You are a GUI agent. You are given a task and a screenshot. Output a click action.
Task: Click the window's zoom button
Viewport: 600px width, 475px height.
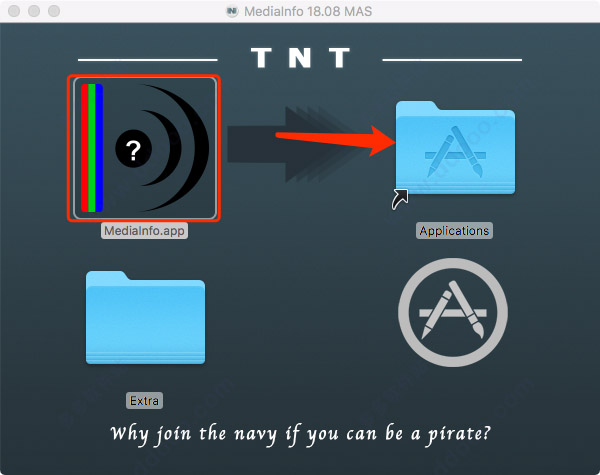click(x=54, y=11)
